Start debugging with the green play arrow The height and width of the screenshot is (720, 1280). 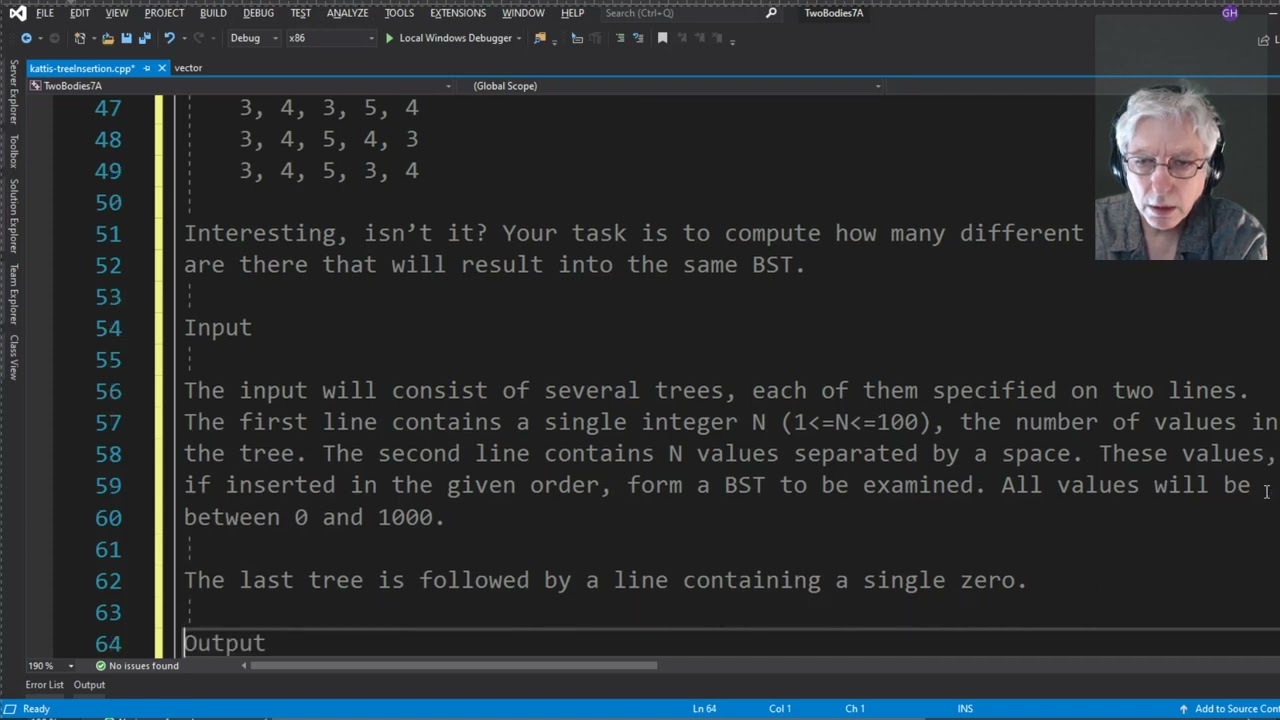[389, 38]
